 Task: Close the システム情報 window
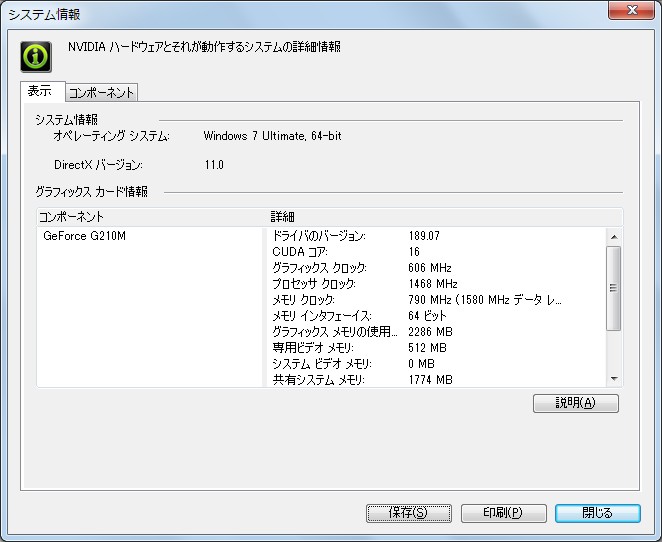pos(631,10)
